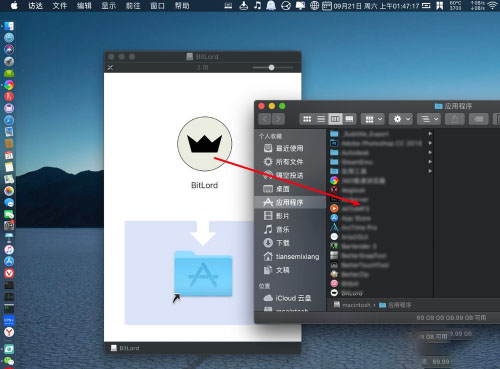Screen dimensions: 500x369
Task: Click the Edit Tags button in Finder toolbar
Action: [x=479, y=119]
